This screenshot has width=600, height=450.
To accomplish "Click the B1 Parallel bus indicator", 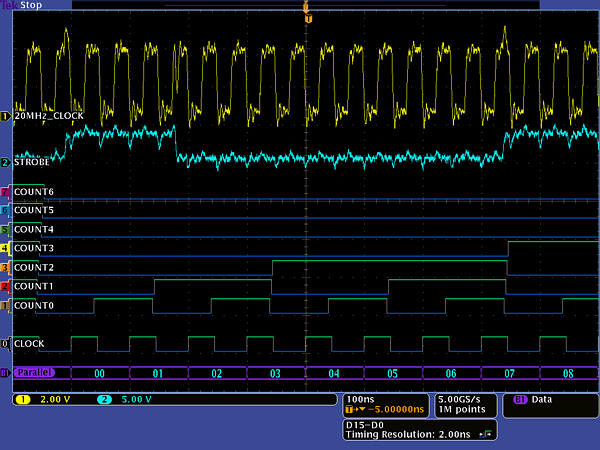I will (5, 373).
